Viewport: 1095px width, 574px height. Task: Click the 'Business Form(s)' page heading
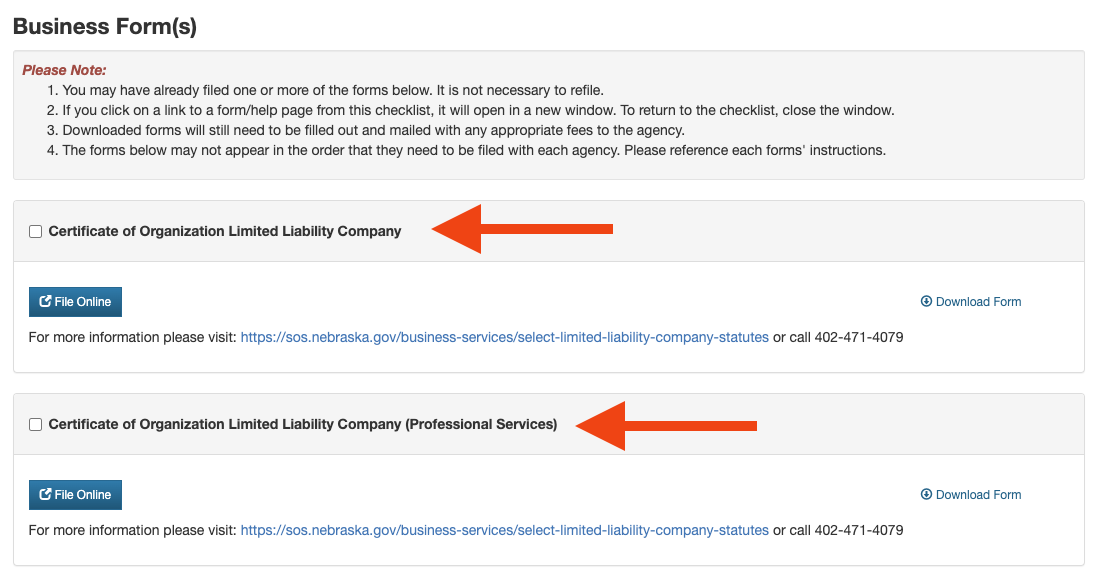coord(105,27)
